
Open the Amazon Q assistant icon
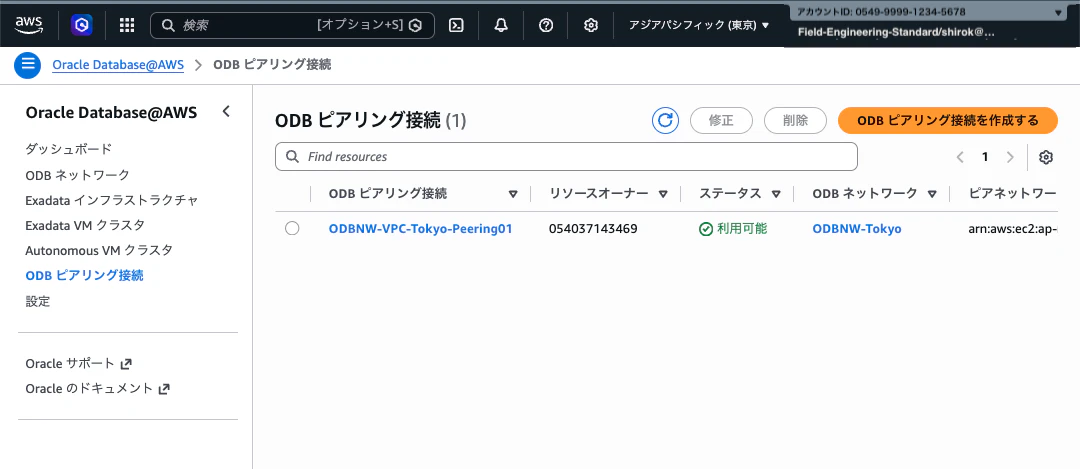tap(82, 25)
